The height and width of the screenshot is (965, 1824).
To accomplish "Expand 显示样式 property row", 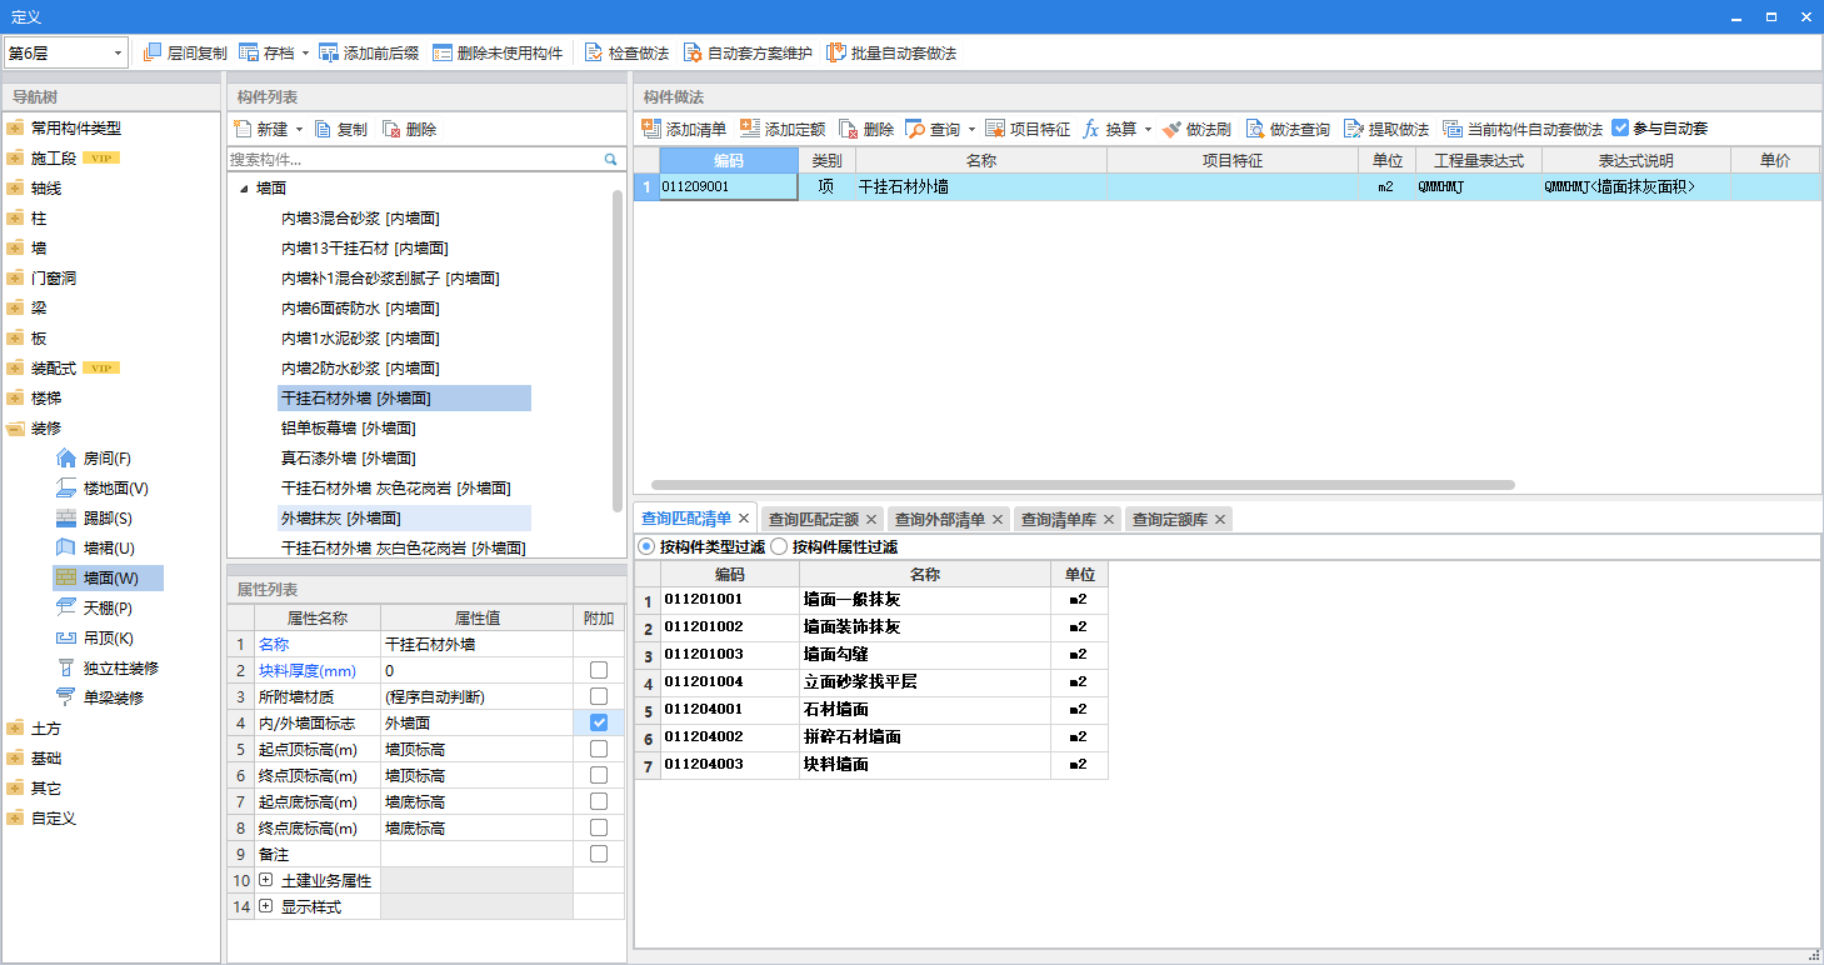I will click(266, 906).
